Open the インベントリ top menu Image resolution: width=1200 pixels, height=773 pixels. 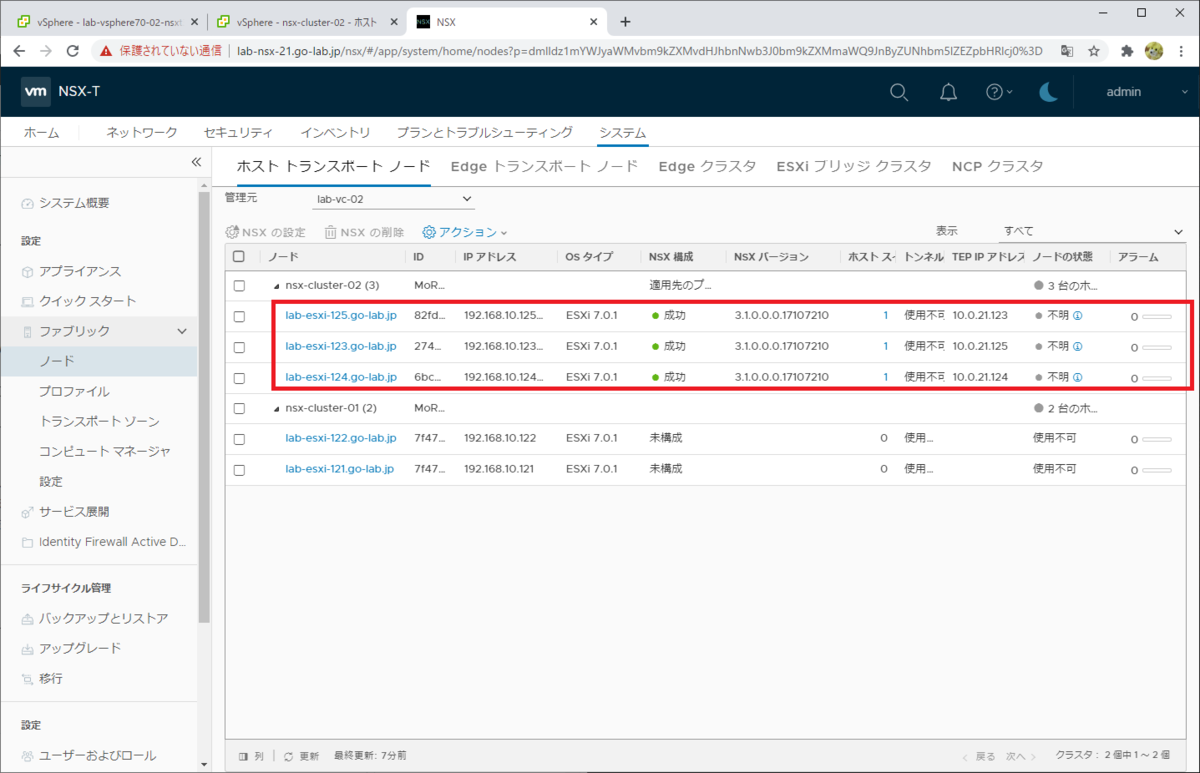point(335,132)
